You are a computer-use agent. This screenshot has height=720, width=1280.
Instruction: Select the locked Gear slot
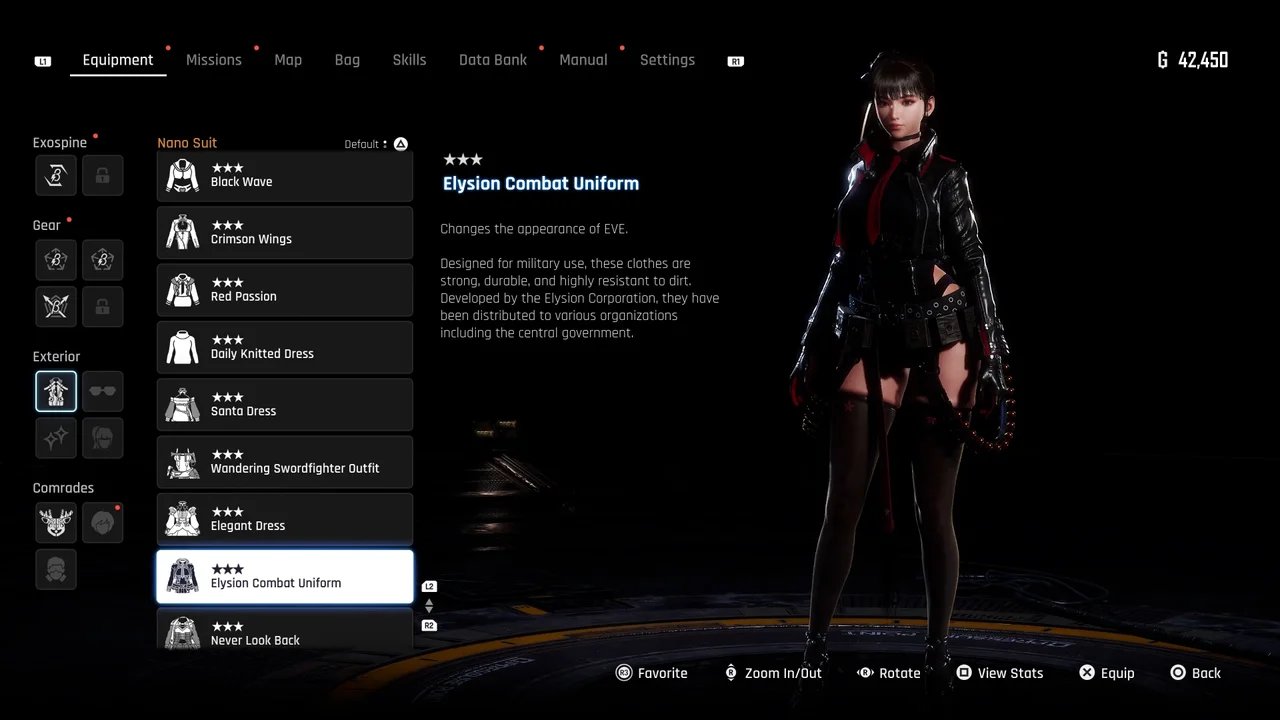click(102, 306)
